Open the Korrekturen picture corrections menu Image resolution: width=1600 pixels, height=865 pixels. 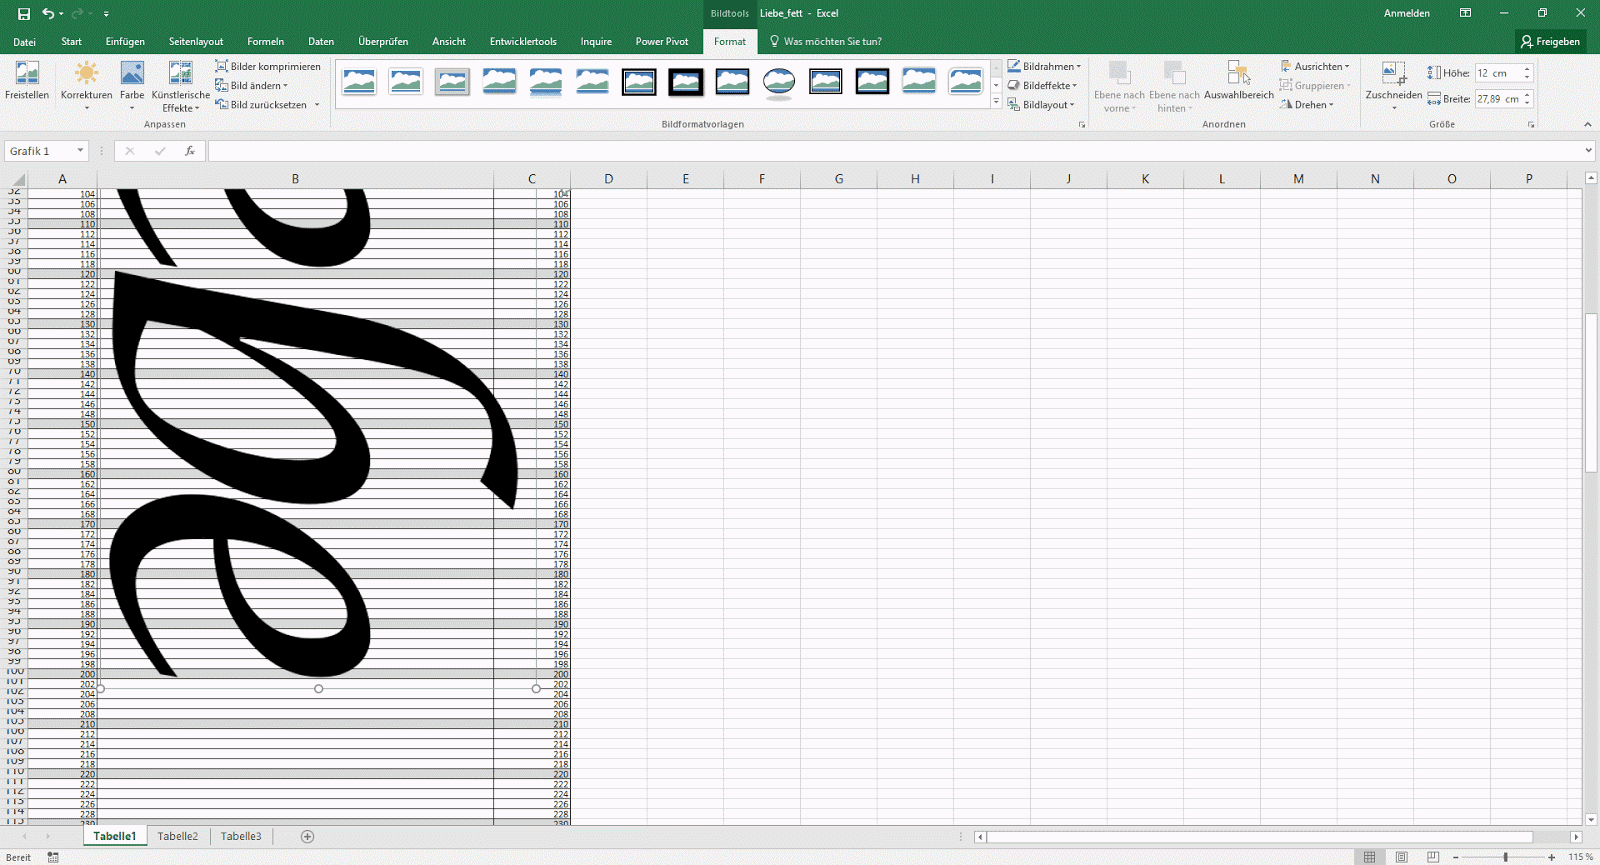click(87, 86)
